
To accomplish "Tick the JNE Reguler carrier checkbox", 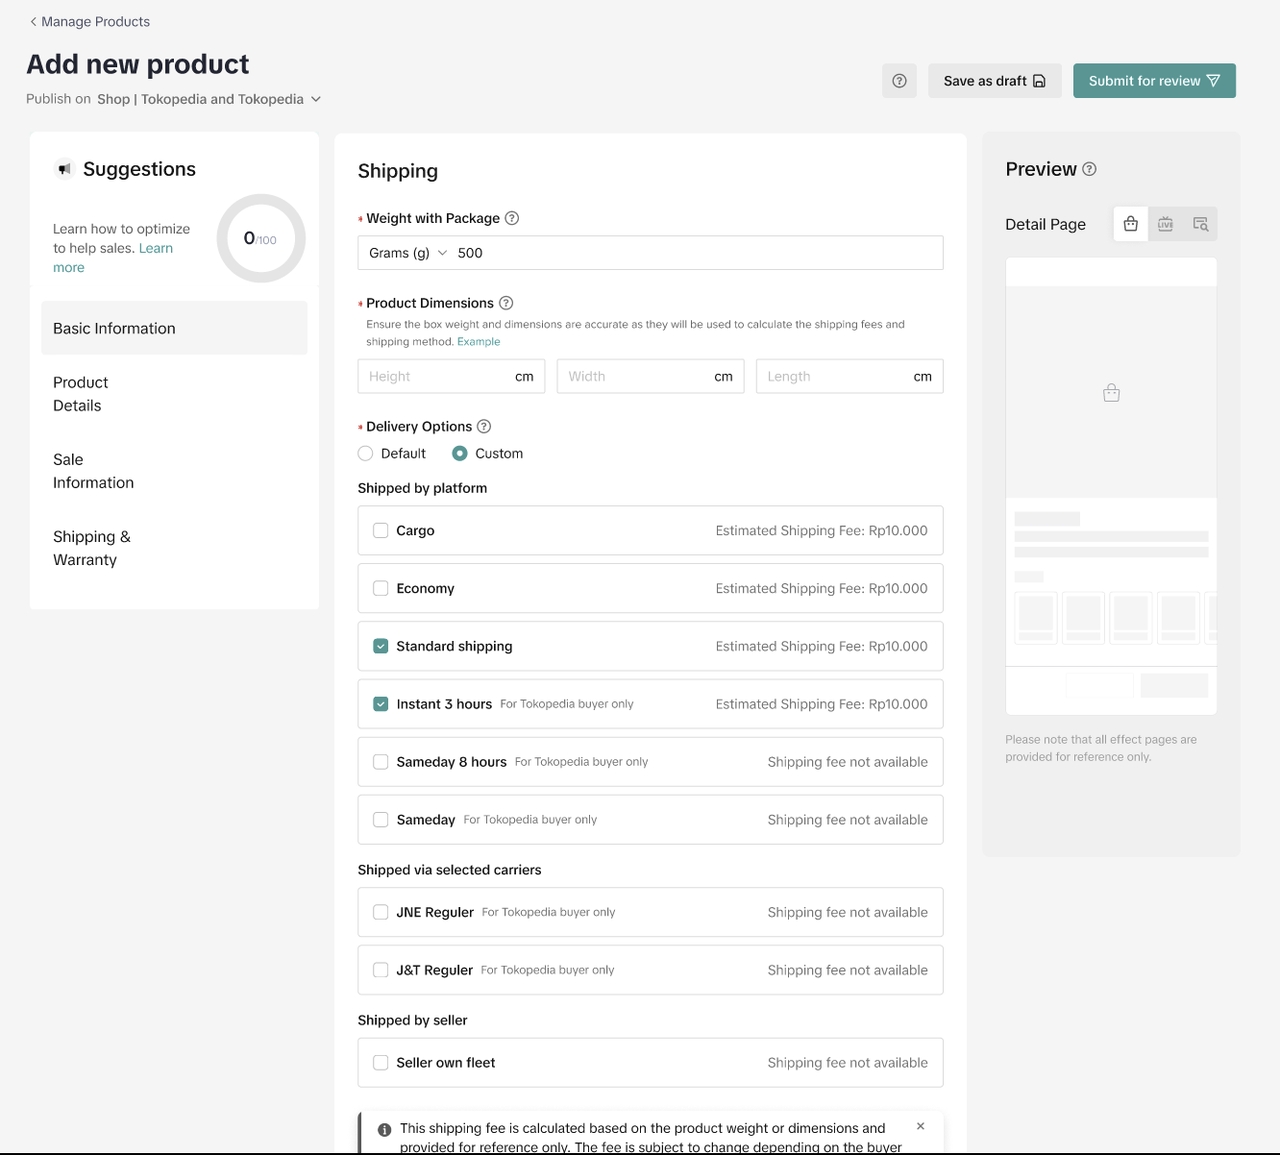I will tap(381, 912).
